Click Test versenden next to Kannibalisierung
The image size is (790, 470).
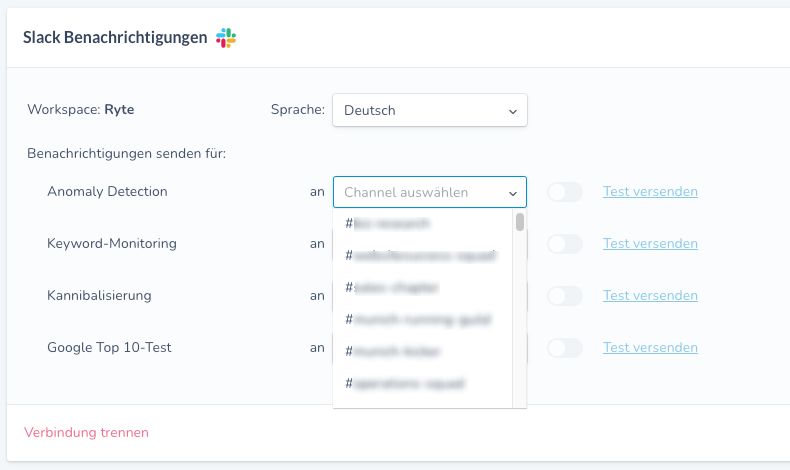point(650,296)
